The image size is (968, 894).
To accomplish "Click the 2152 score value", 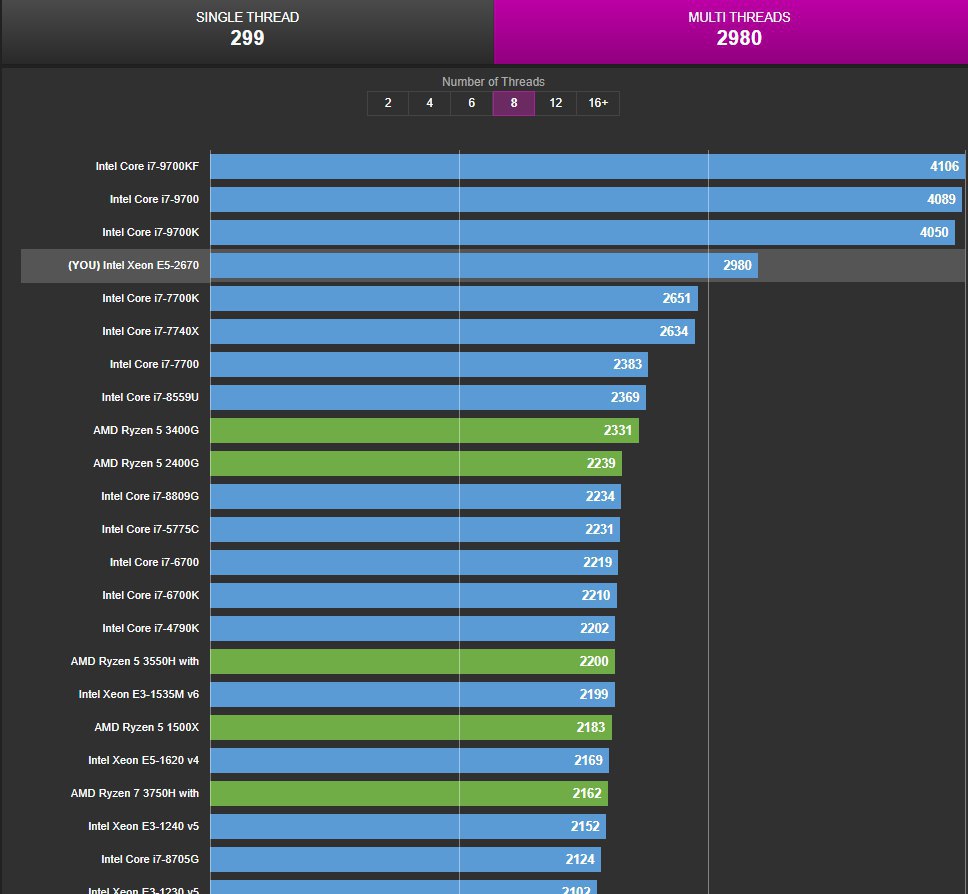I will click(x=585, y=827).
